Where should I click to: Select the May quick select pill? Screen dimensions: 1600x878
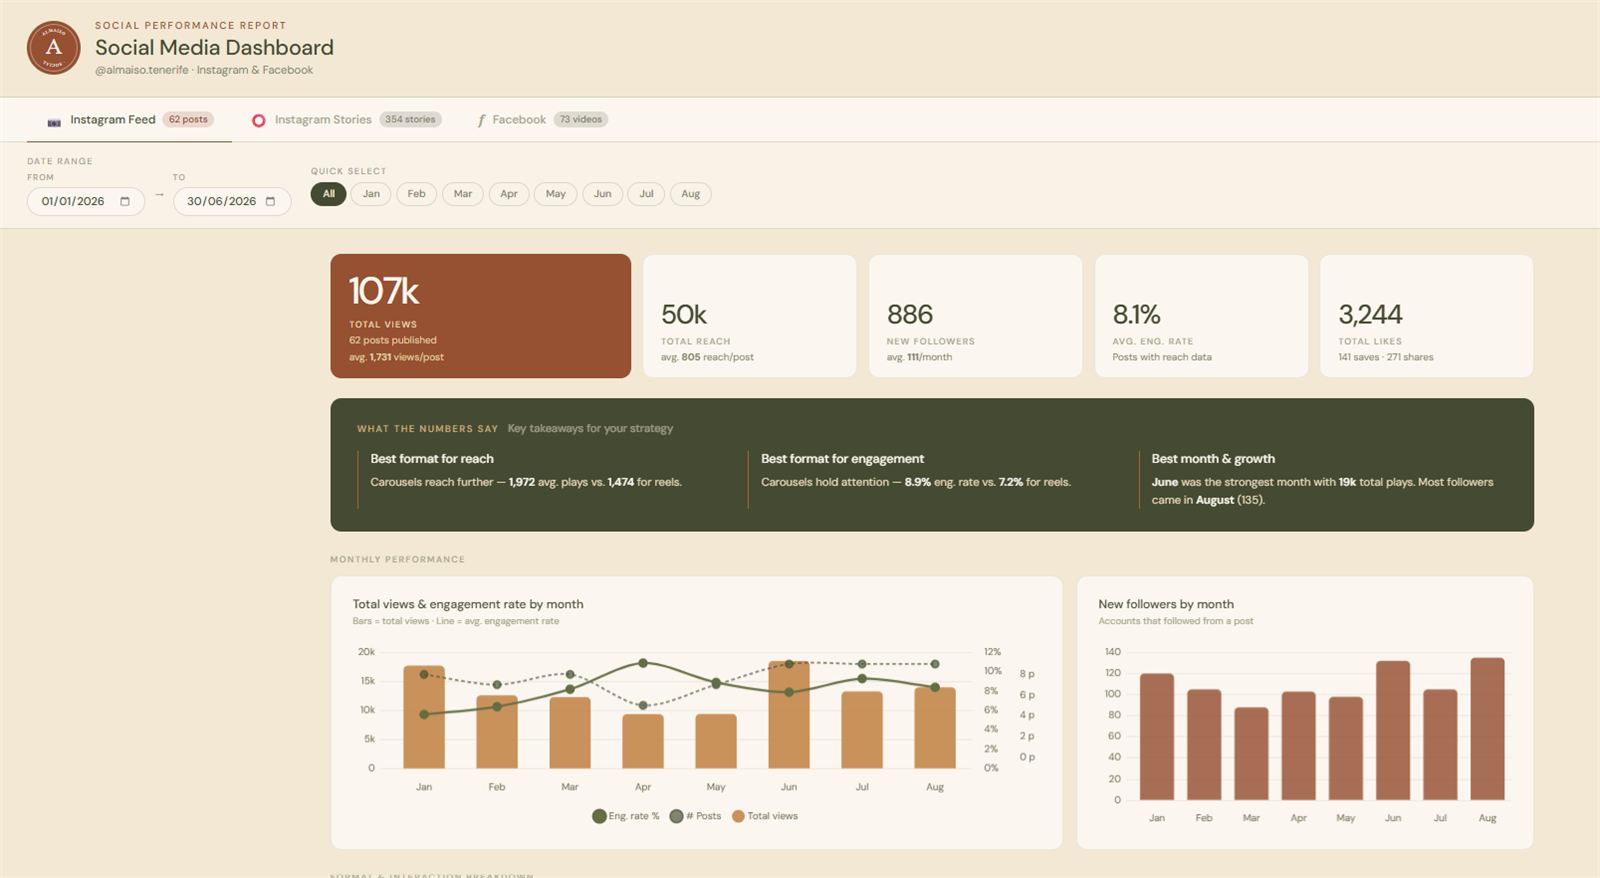556,194
